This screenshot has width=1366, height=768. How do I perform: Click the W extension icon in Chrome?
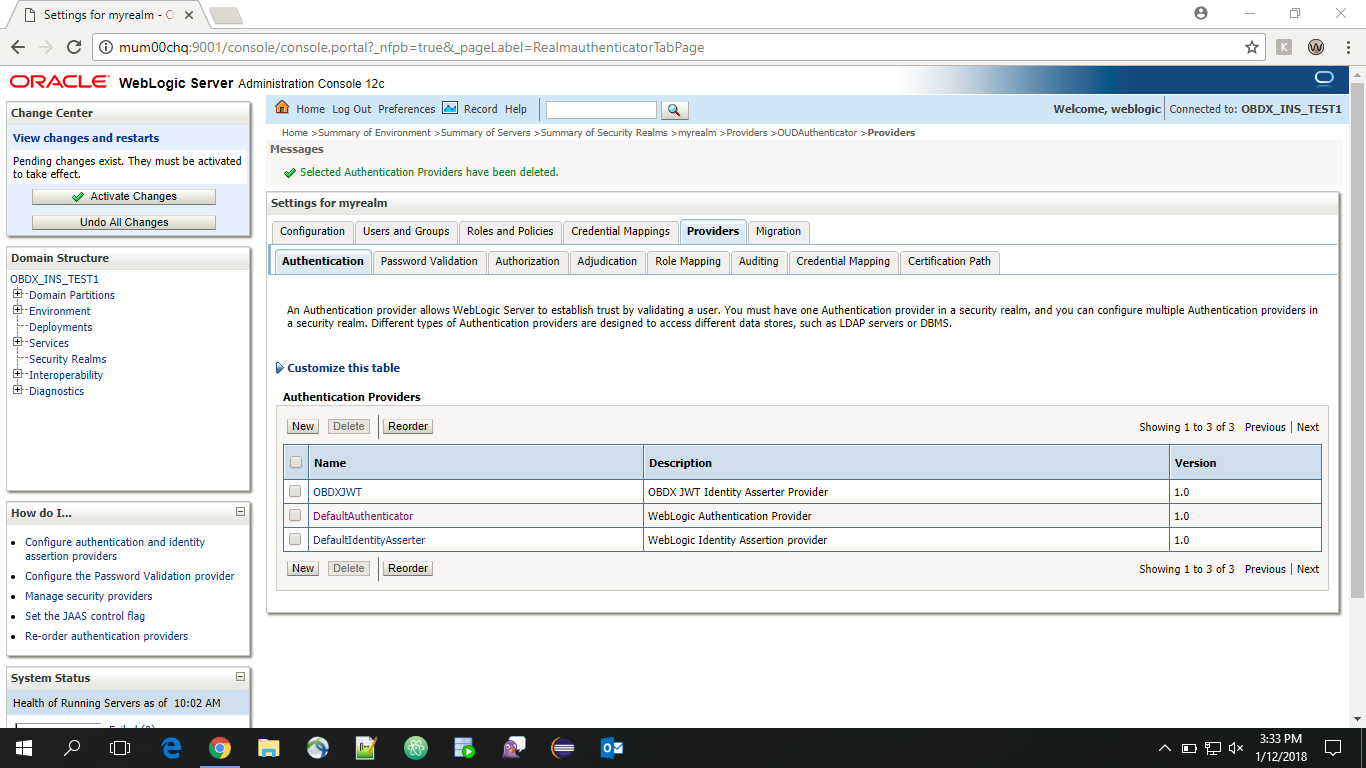[x=1316, y=47]
